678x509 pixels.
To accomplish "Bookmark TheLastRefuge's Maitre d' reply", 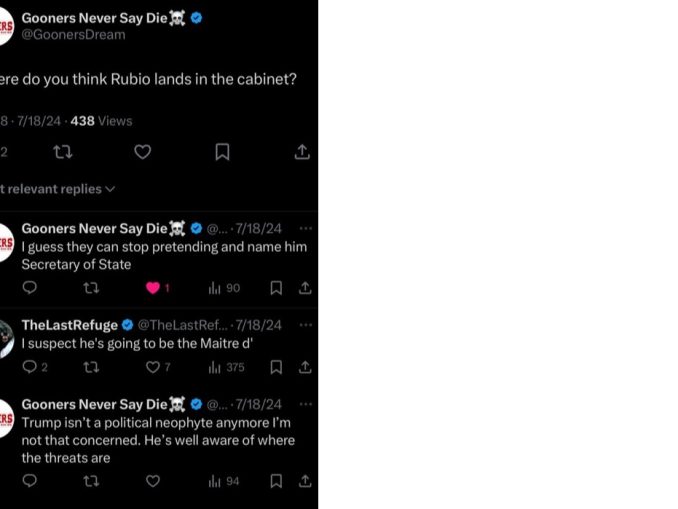I will point(276,367).
